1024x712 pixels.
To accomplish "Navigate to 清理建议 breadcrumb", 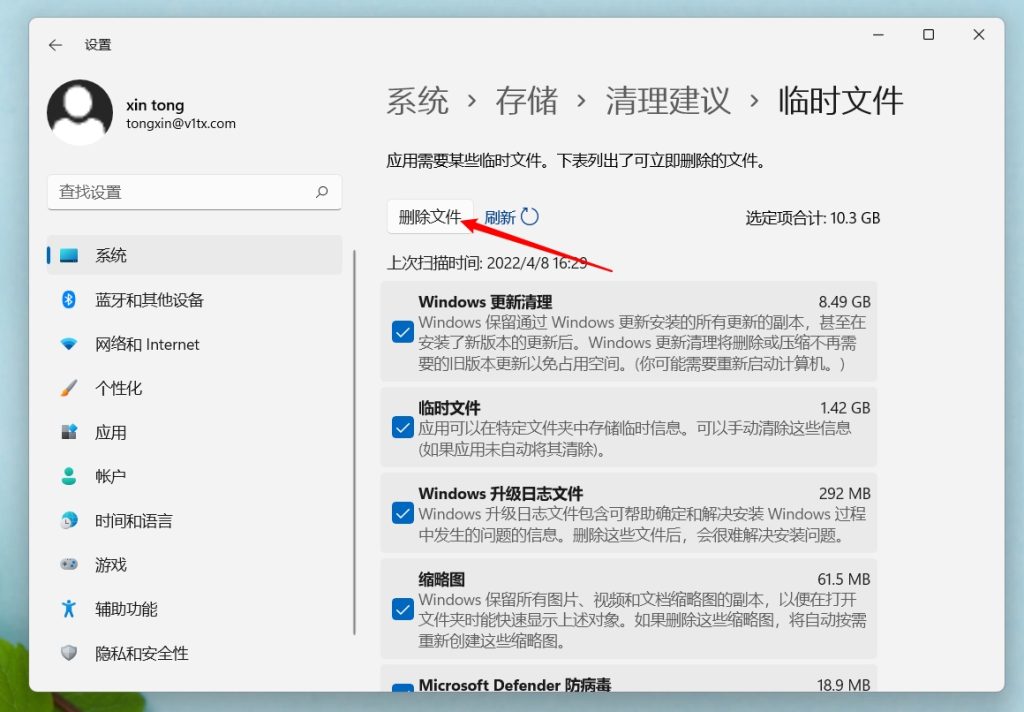I will pyautogui.click(x=667, y=101).
